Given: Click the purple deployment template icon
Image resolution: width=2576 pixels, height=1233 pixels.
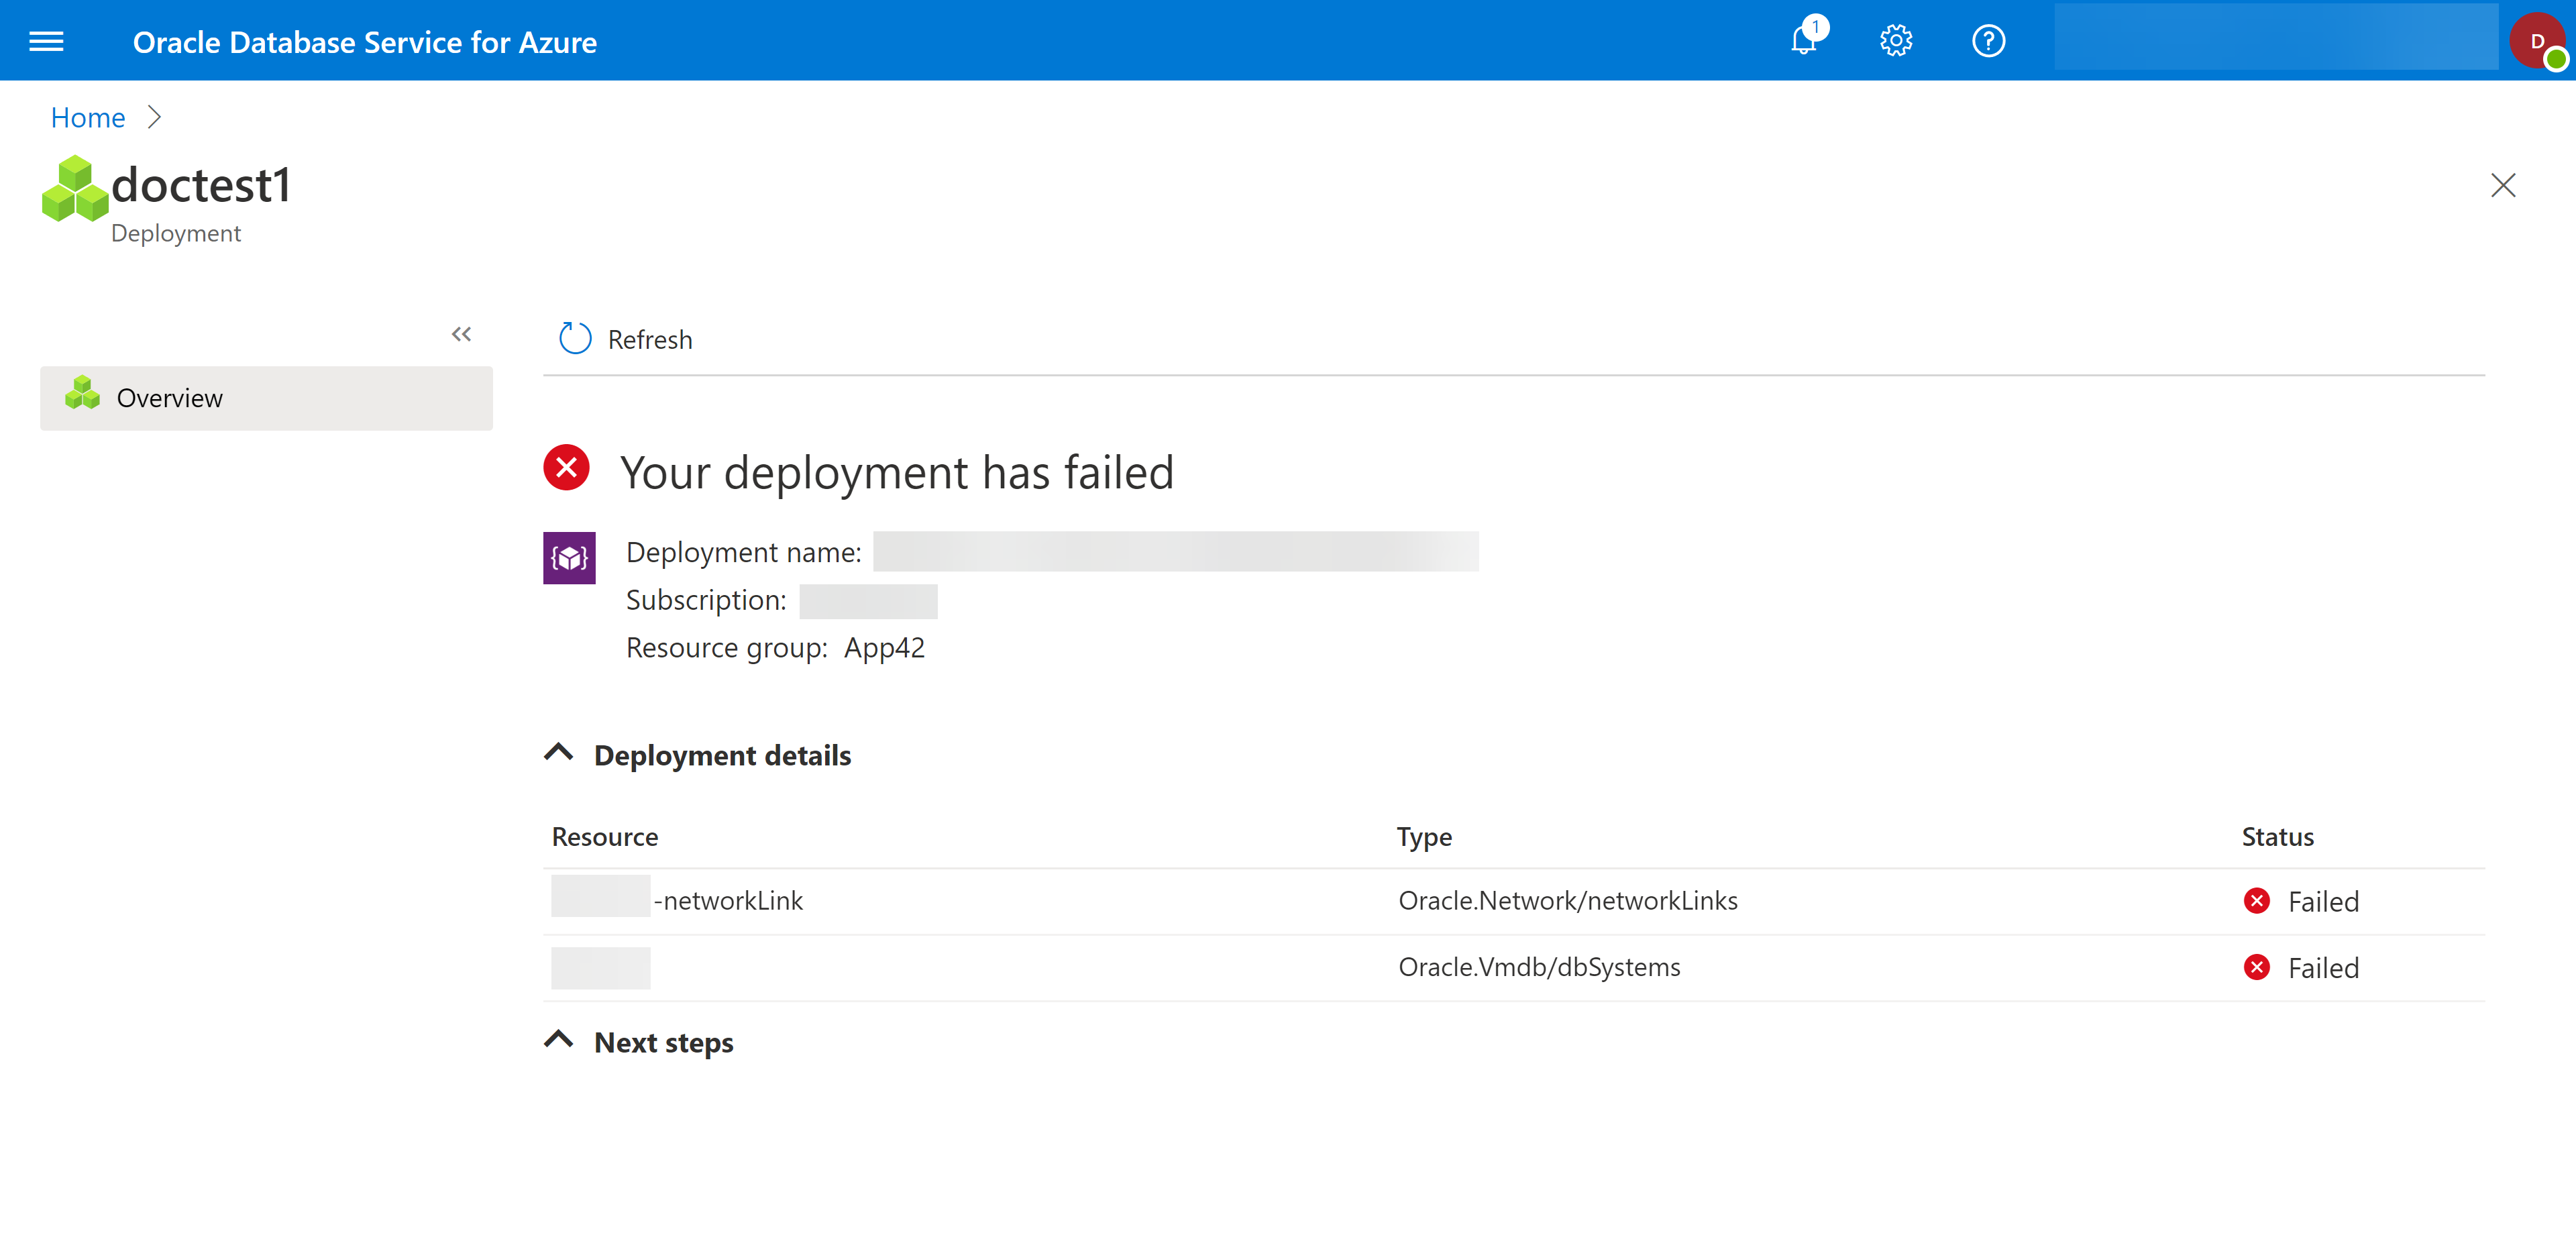Looking at the screenshot, I should (569, 558).
